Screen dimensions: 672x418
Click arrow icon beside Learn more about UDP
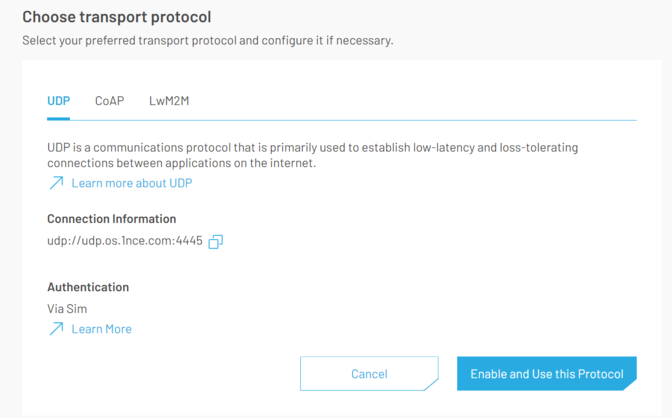(56, 183)
